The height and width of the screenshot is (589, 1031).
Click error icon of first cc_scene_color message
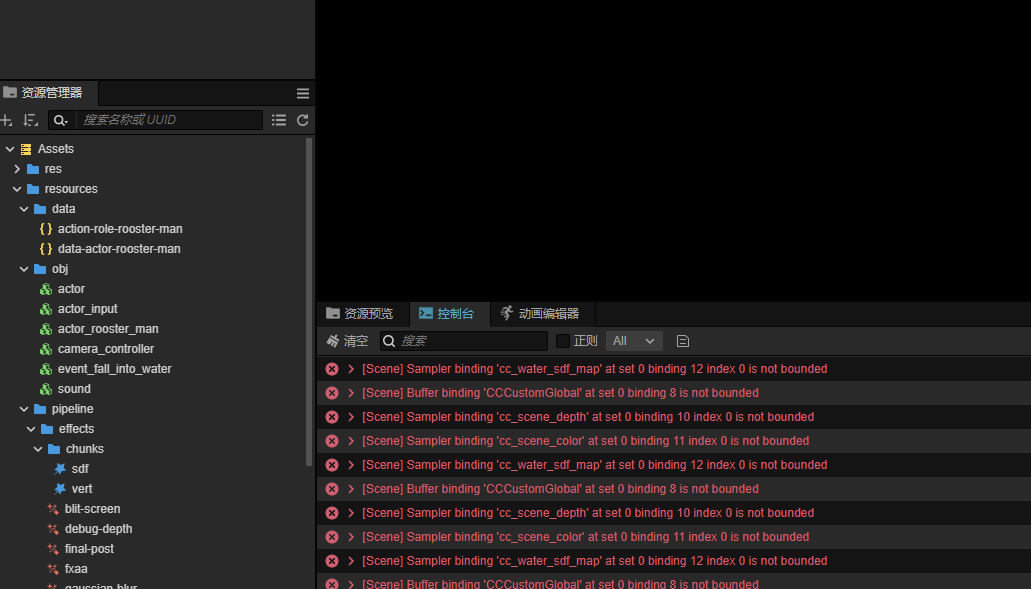[332, 440]
